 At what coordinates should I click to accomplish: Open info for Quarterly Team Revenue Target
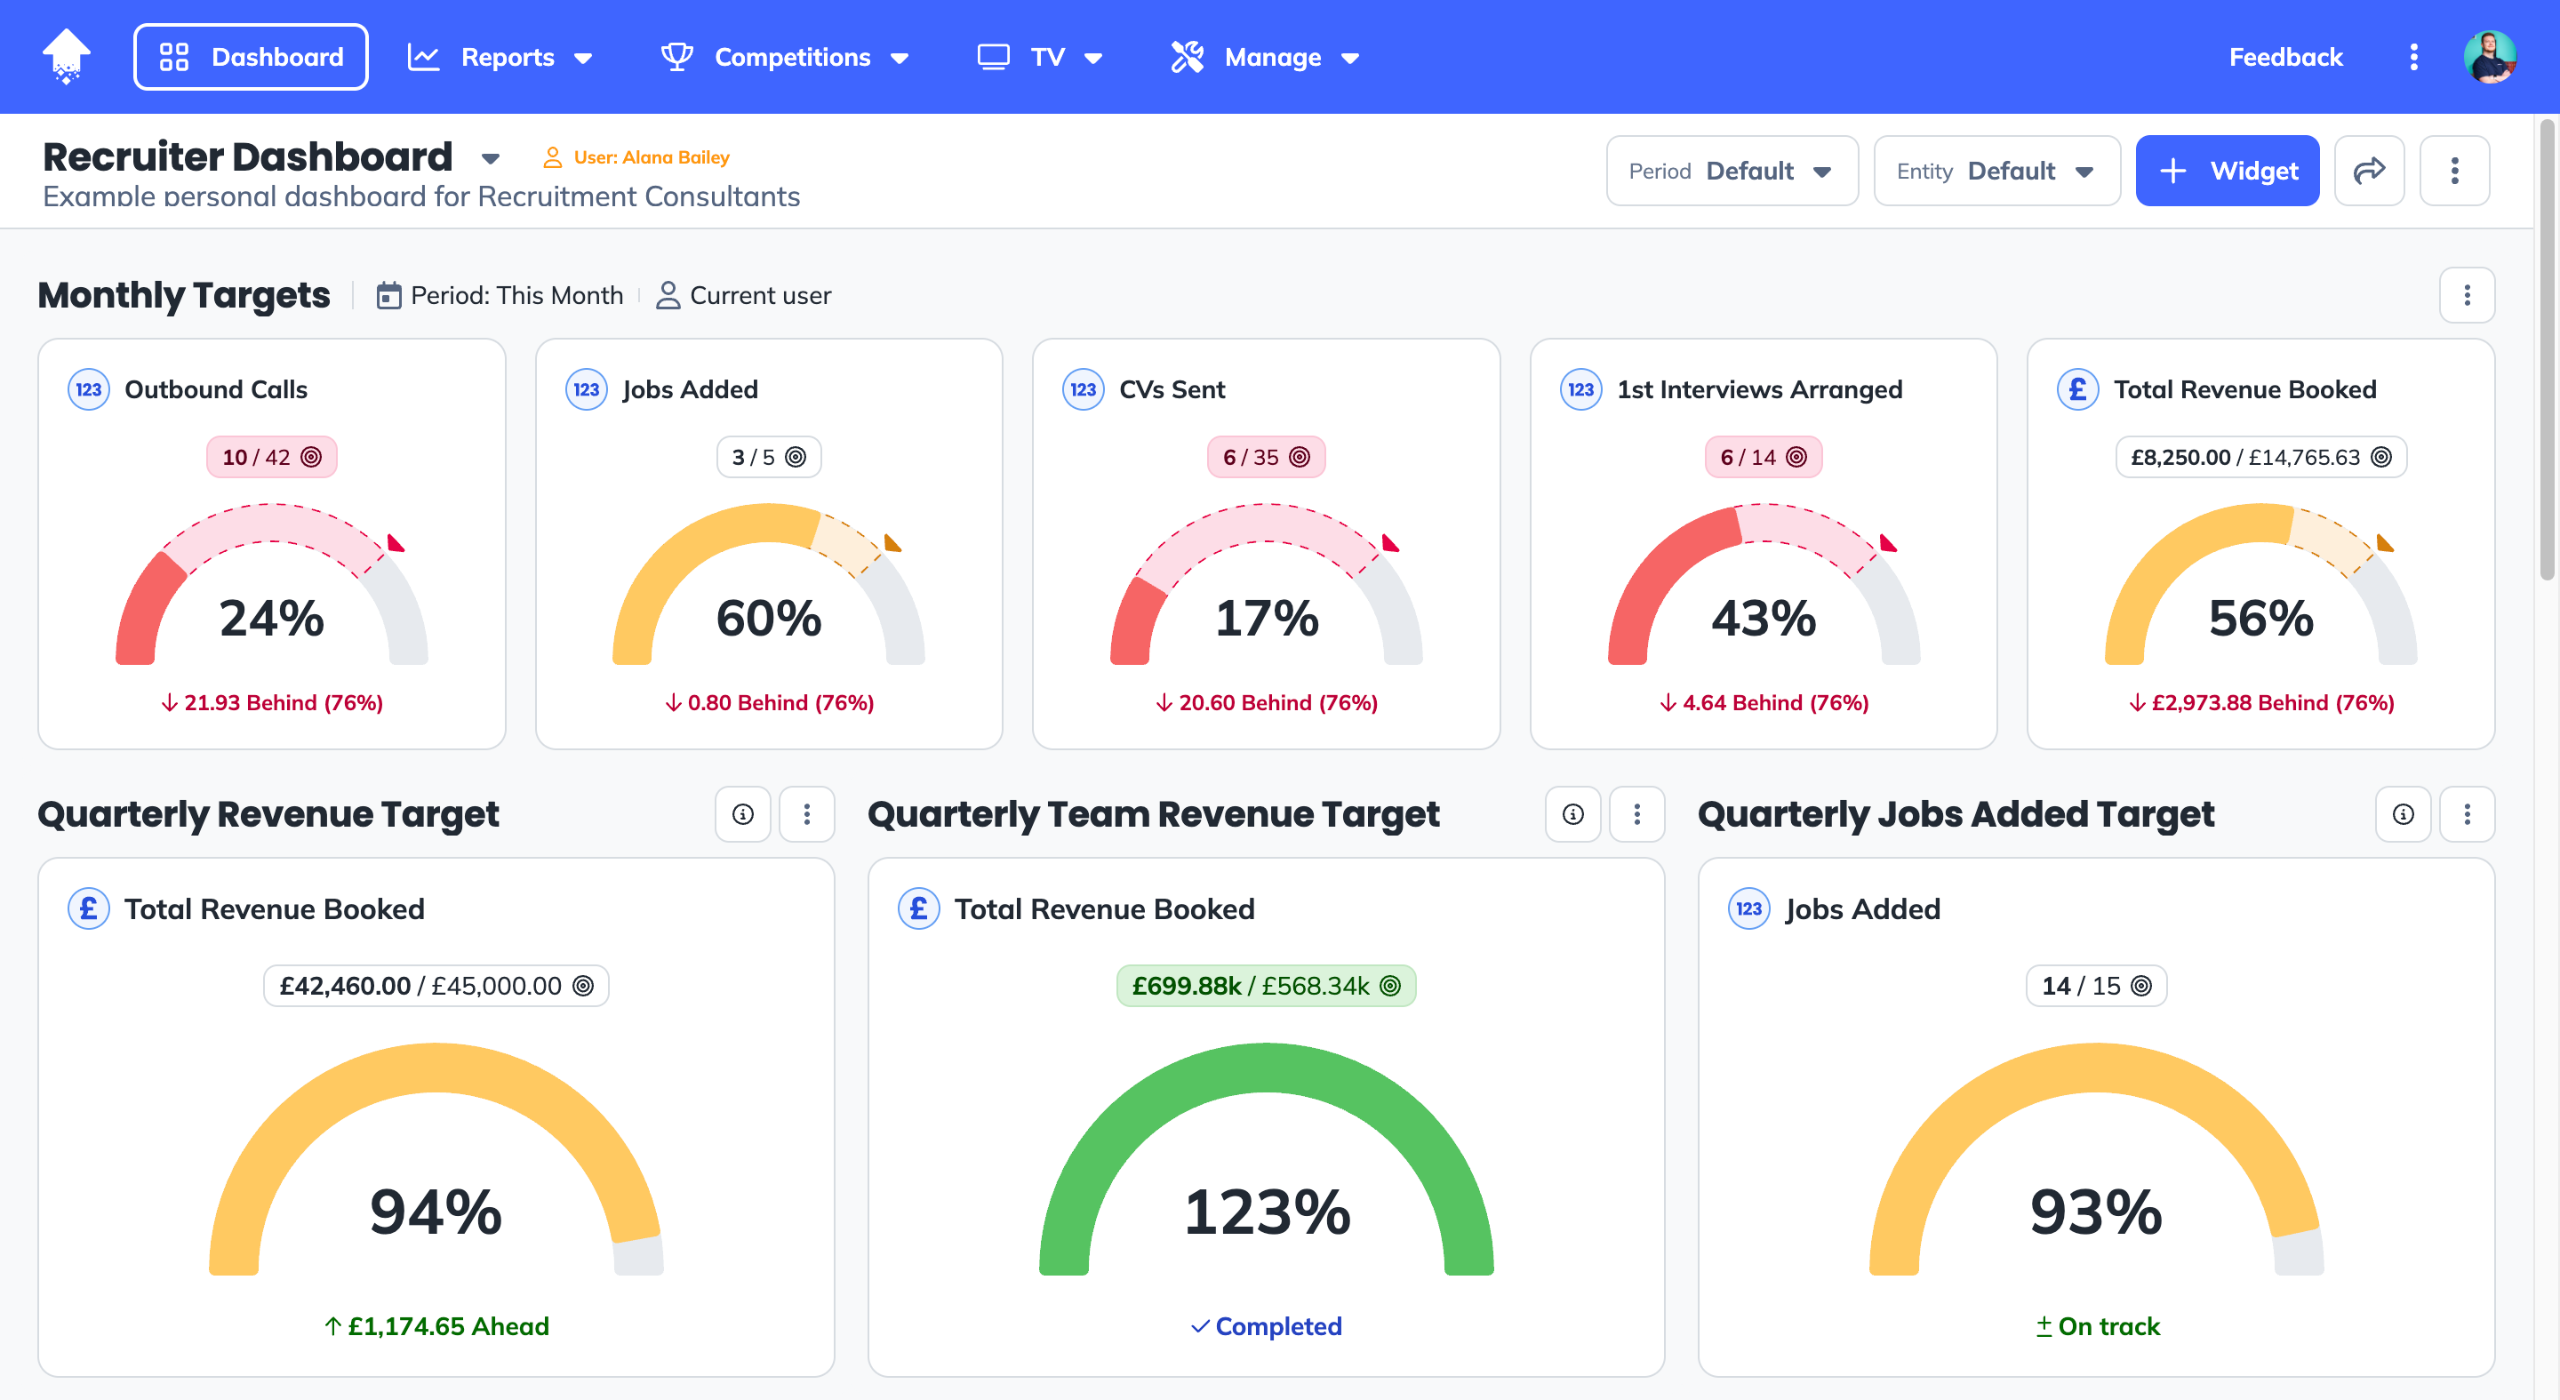(1572, 814)
